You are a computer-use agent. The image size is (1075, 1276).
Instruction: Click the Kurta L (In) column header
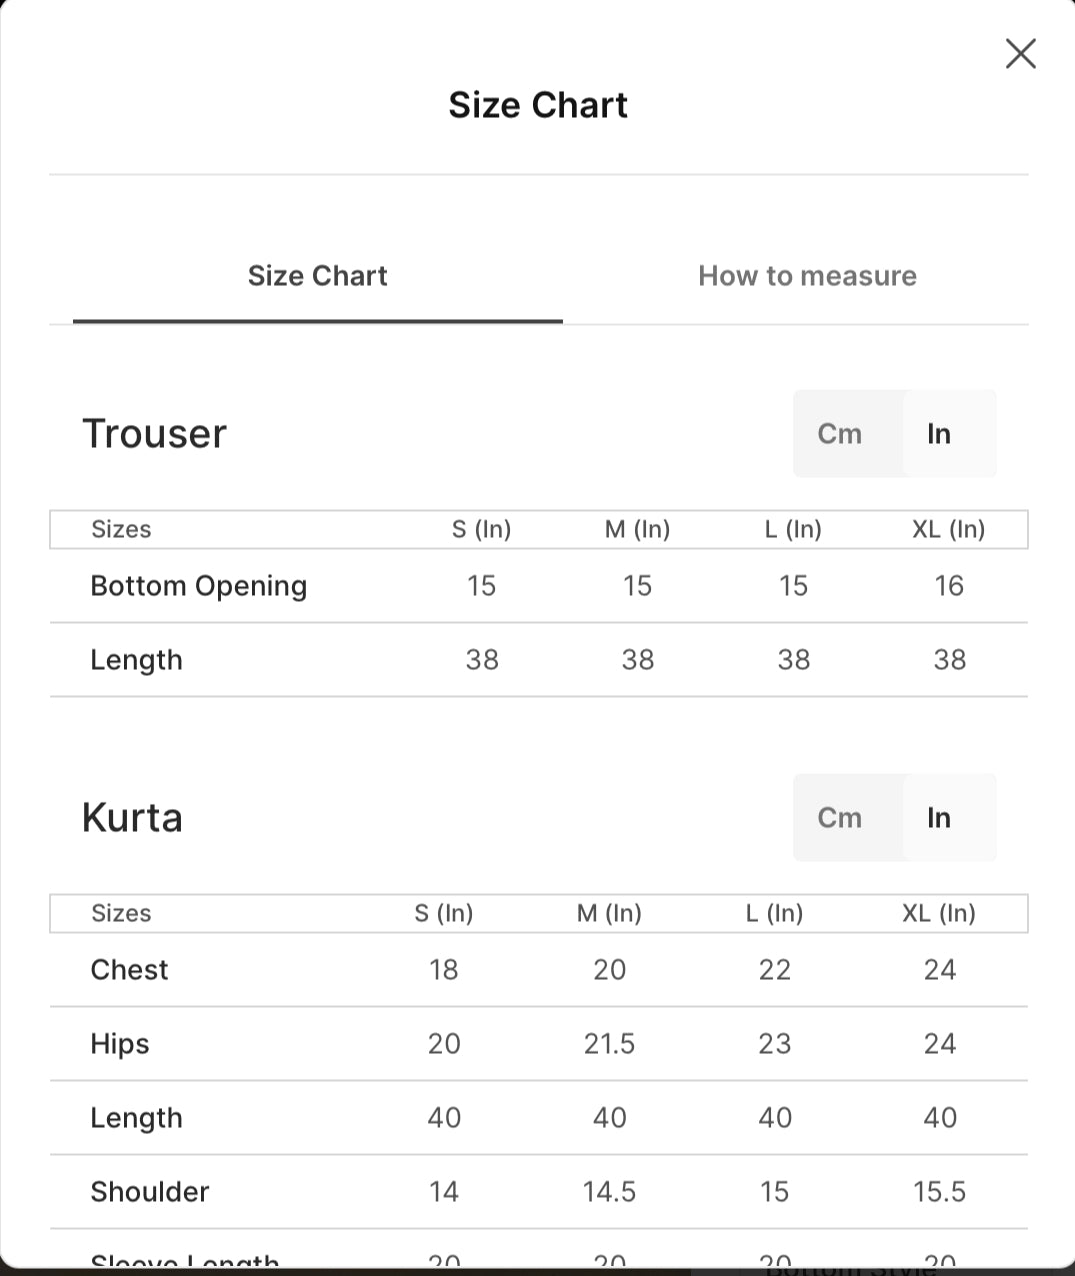coord(774,913)
